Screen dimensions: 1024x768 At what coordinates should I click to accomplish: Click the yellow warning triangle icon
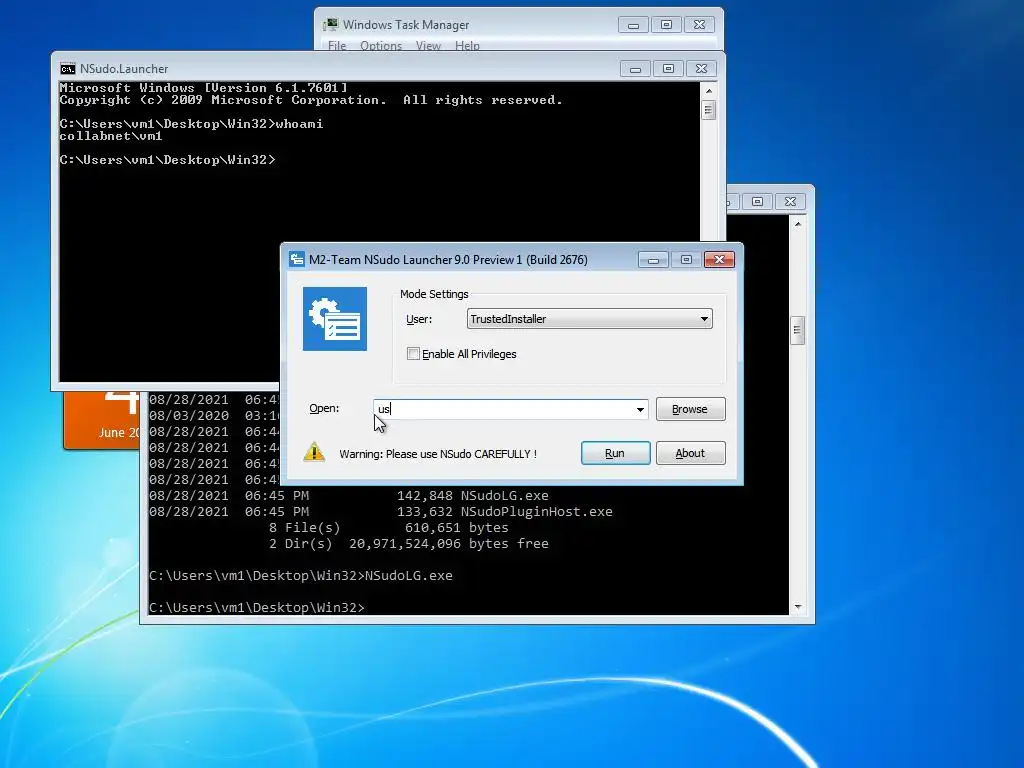[x=314, y=452]
